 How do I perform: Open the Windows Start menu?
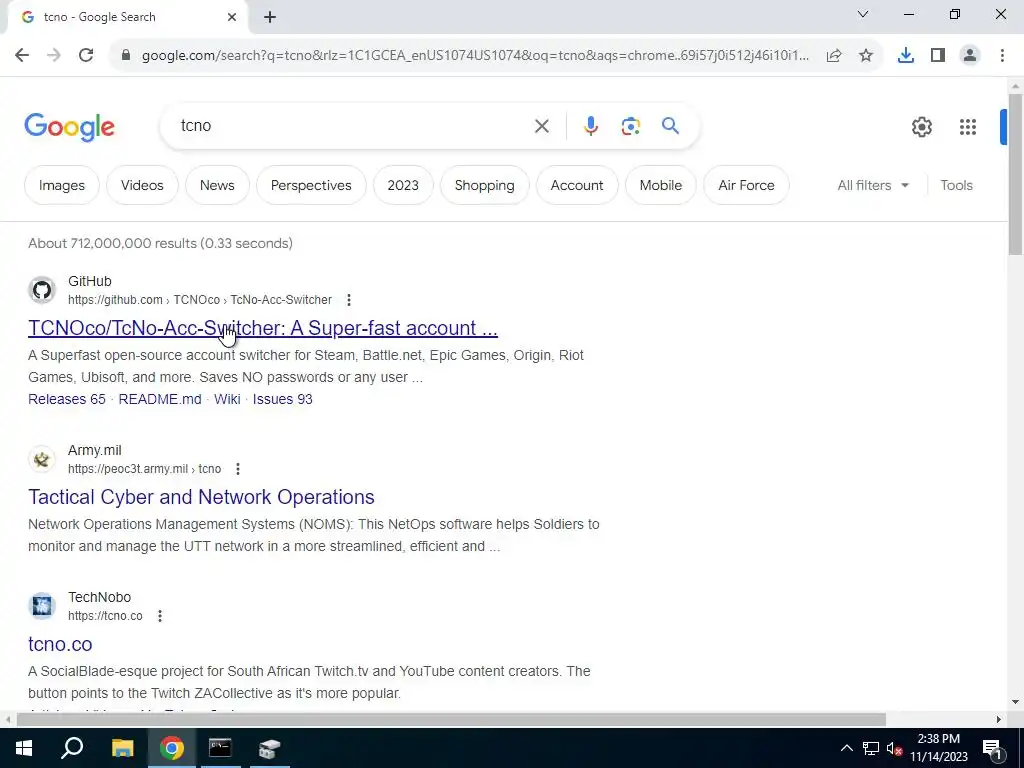click(24, 748)
